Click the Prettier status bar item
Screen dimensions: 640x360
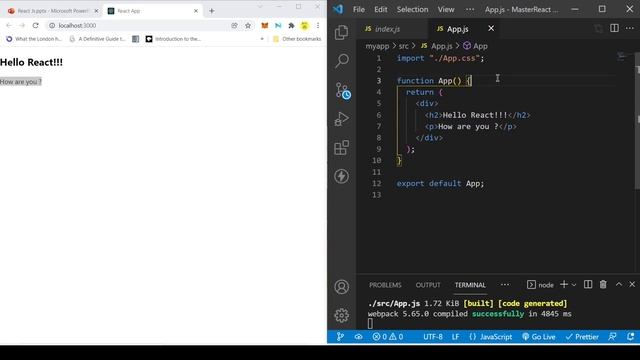[582, 337]
